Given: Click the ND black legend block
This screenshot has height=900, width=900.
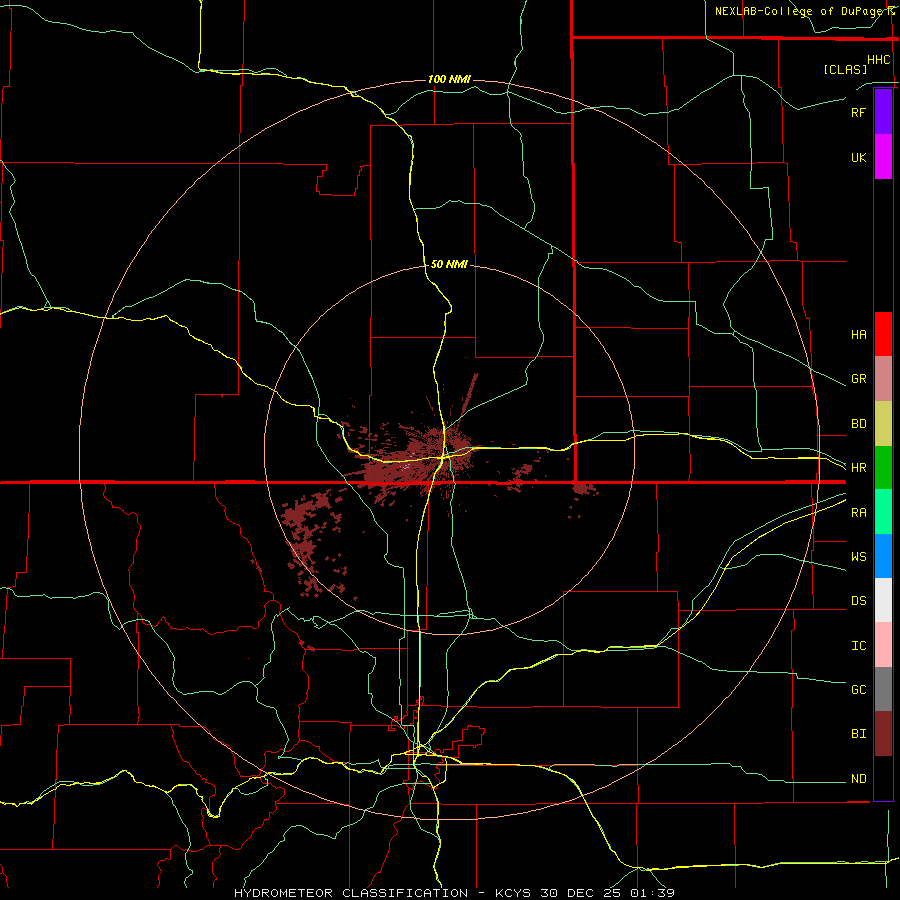Looking at the screenshot, I should point(883,778).
